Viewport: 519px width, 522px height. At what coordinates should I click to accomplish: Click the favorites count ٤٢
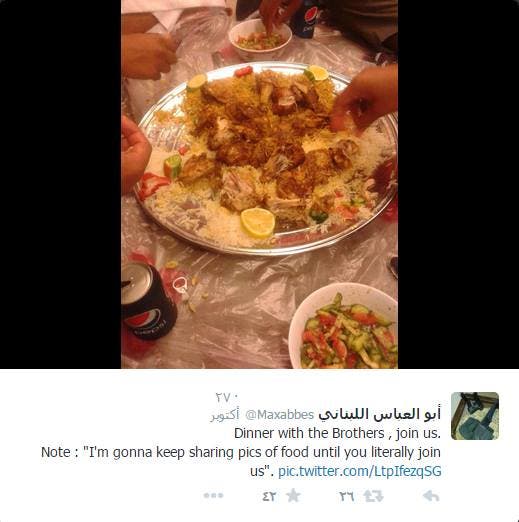269,497
